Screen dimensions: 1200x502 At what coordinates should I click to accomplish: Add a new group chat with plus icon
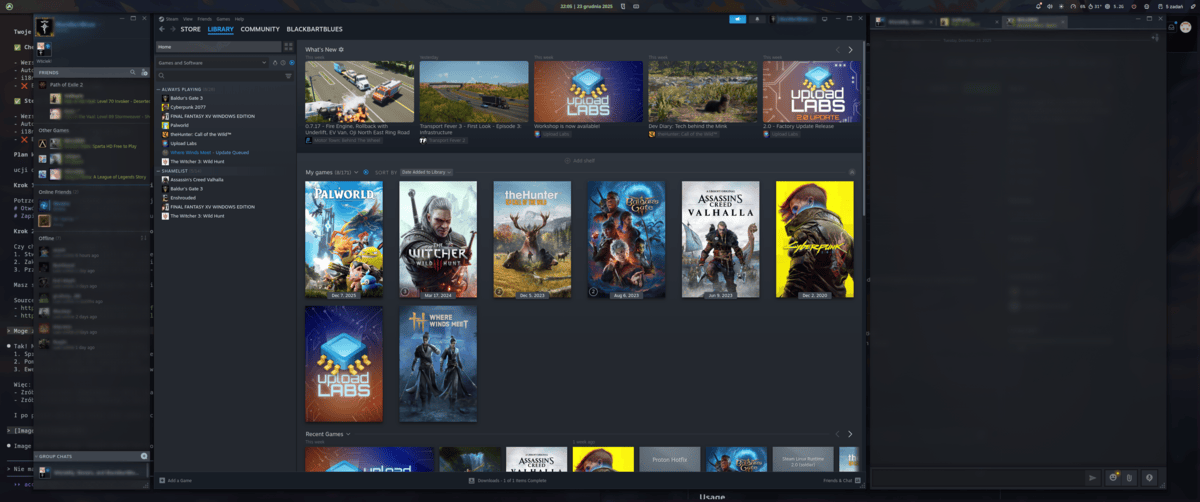(144, 456)
